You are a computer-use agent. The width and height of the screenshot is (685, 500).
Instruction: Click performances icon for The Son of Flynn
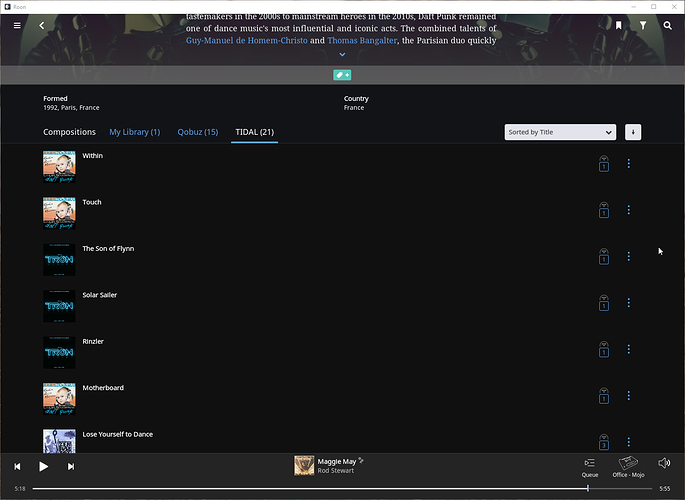[604, 257]
